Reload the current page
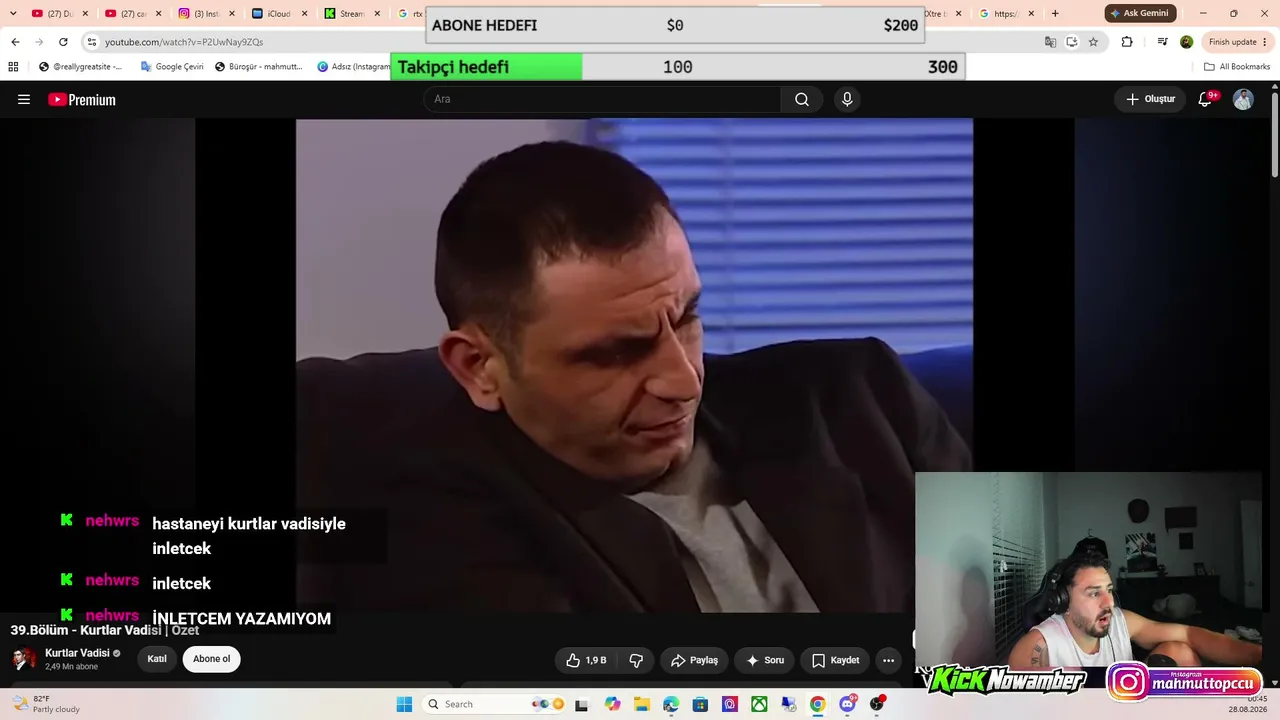1280x720 pixels. (63, 42)
